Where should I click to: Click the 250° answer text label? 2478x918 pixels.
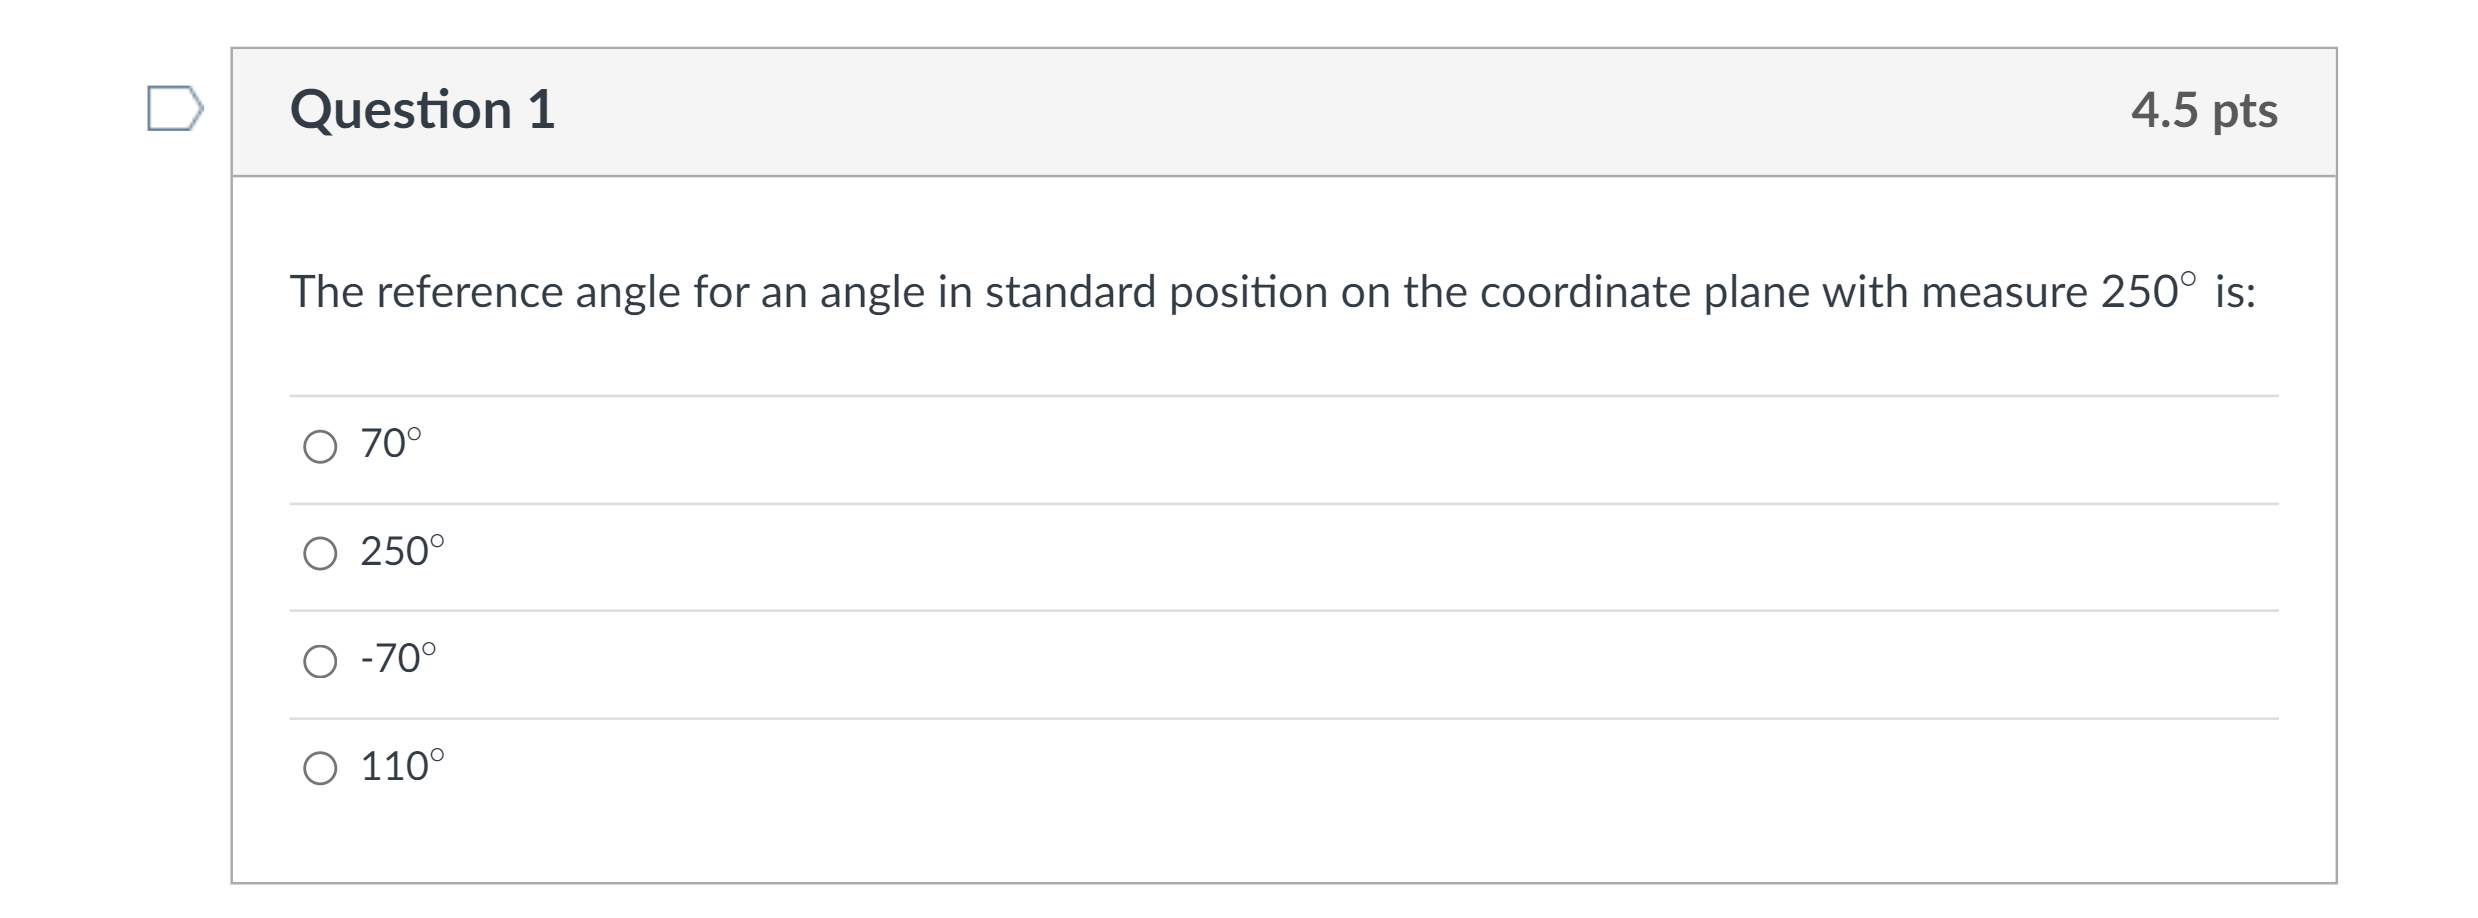pos(400,550)
